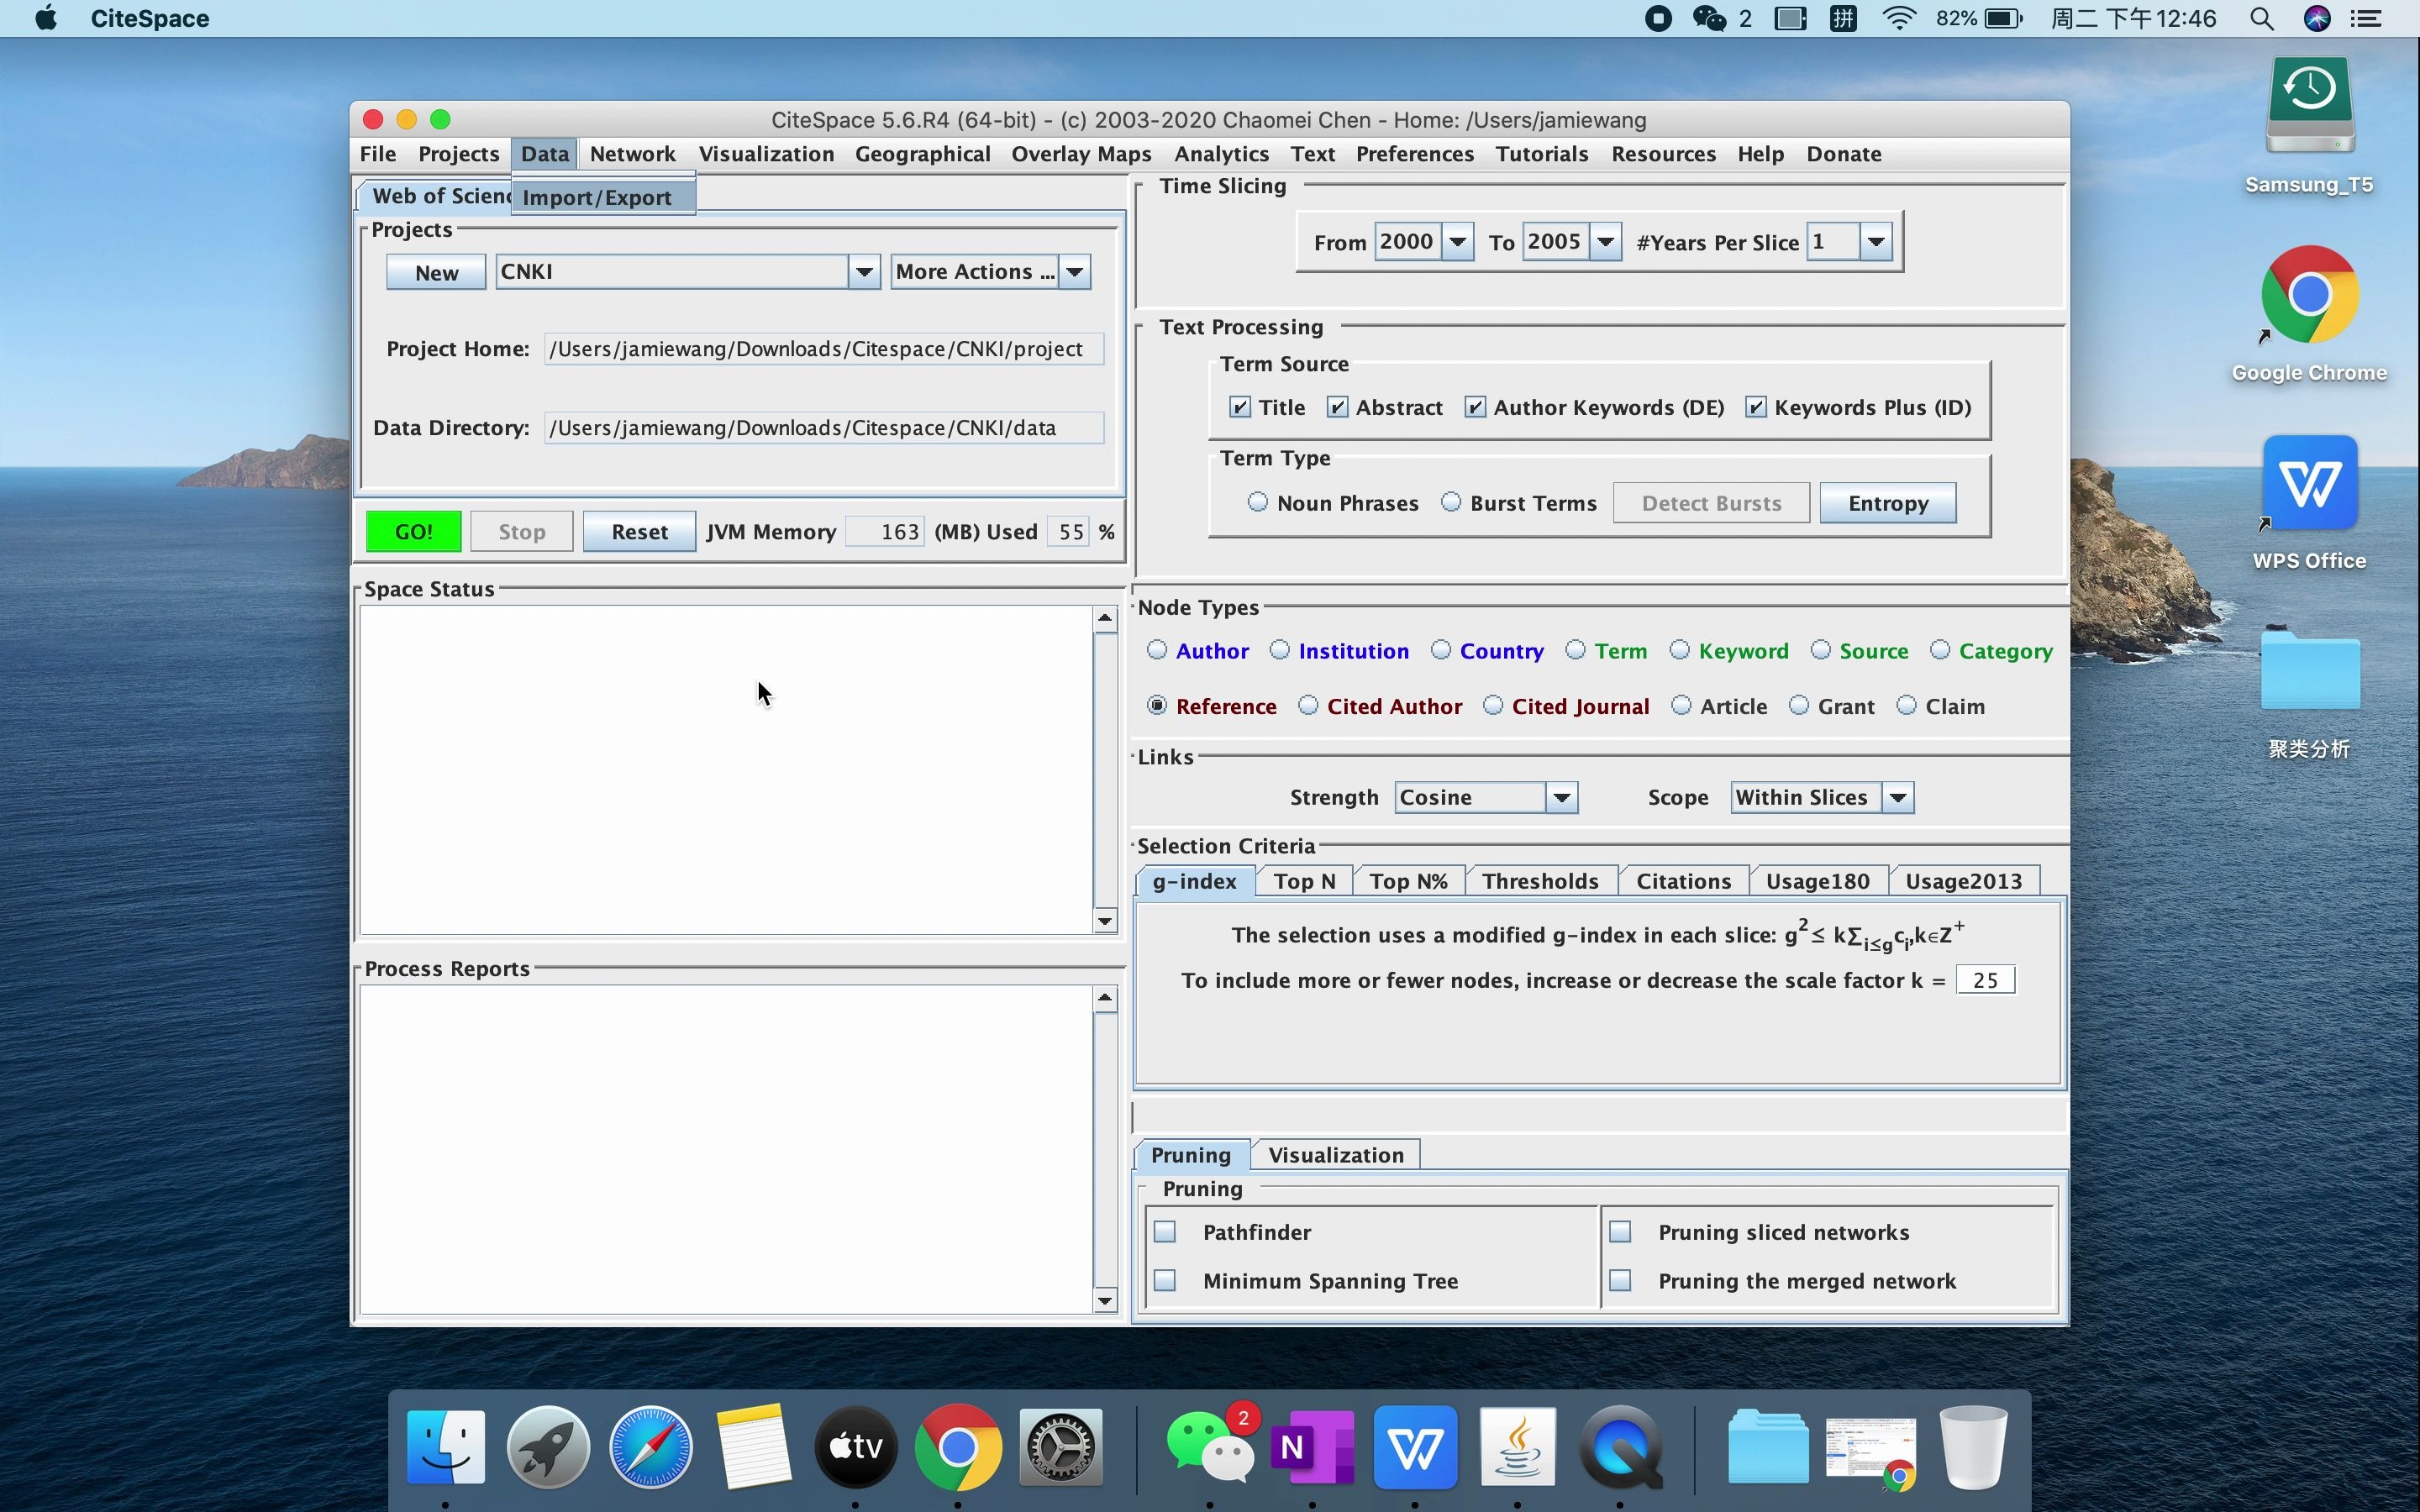
Task: Choose Institution node type
Action: click(1280, 650)
